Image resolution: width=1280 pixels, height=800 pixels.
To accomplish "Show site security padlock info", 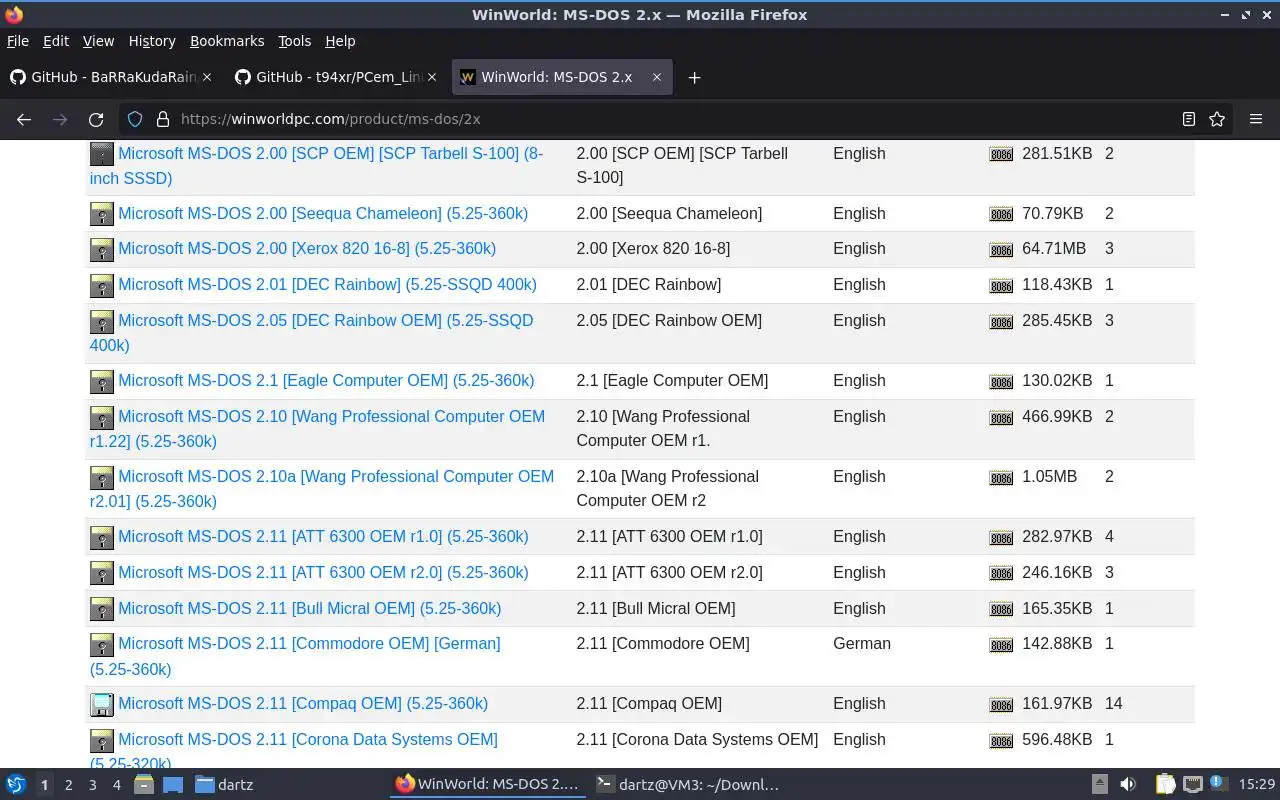I will click(163, 119).
